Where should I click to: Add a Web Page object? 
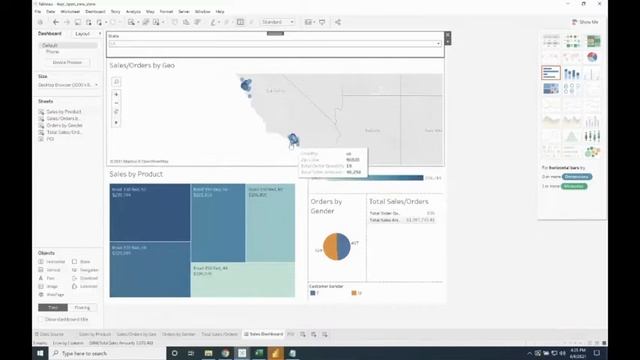[51, 294]
